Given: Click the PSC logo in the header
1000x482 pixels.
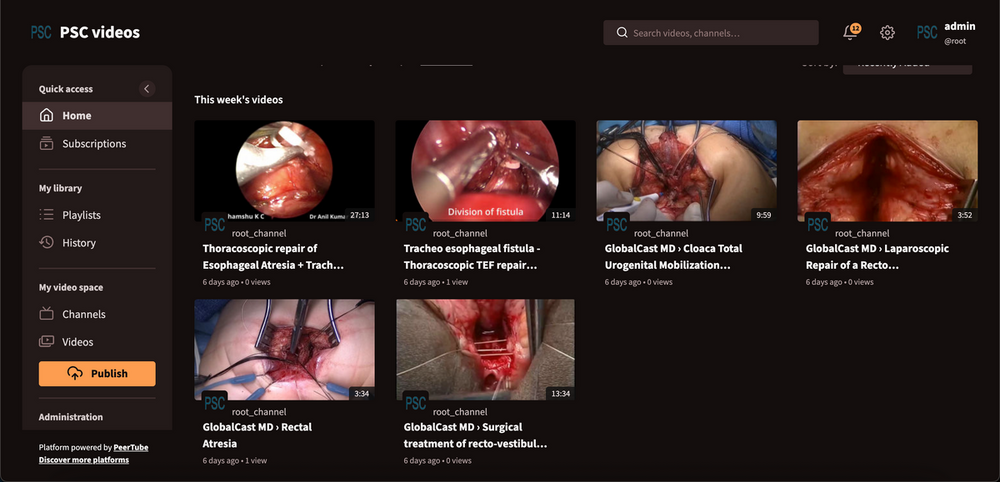Looking at the screenshot, I should click(x=41, y=33).
